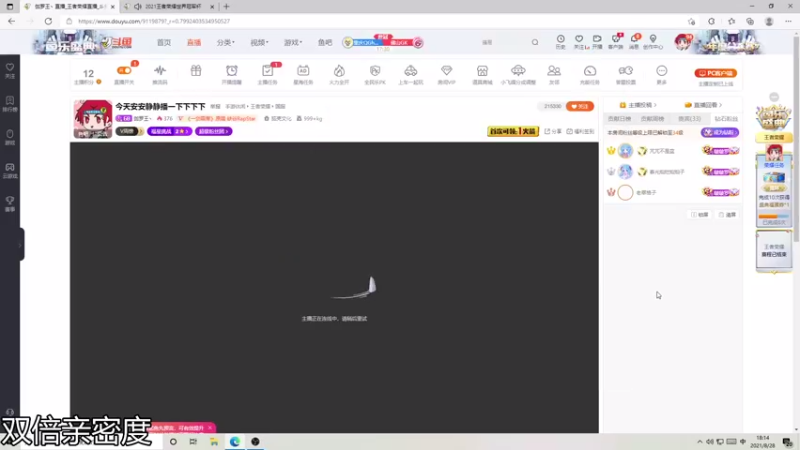Open the trophy icon in left sidebar

click(10, 204)
